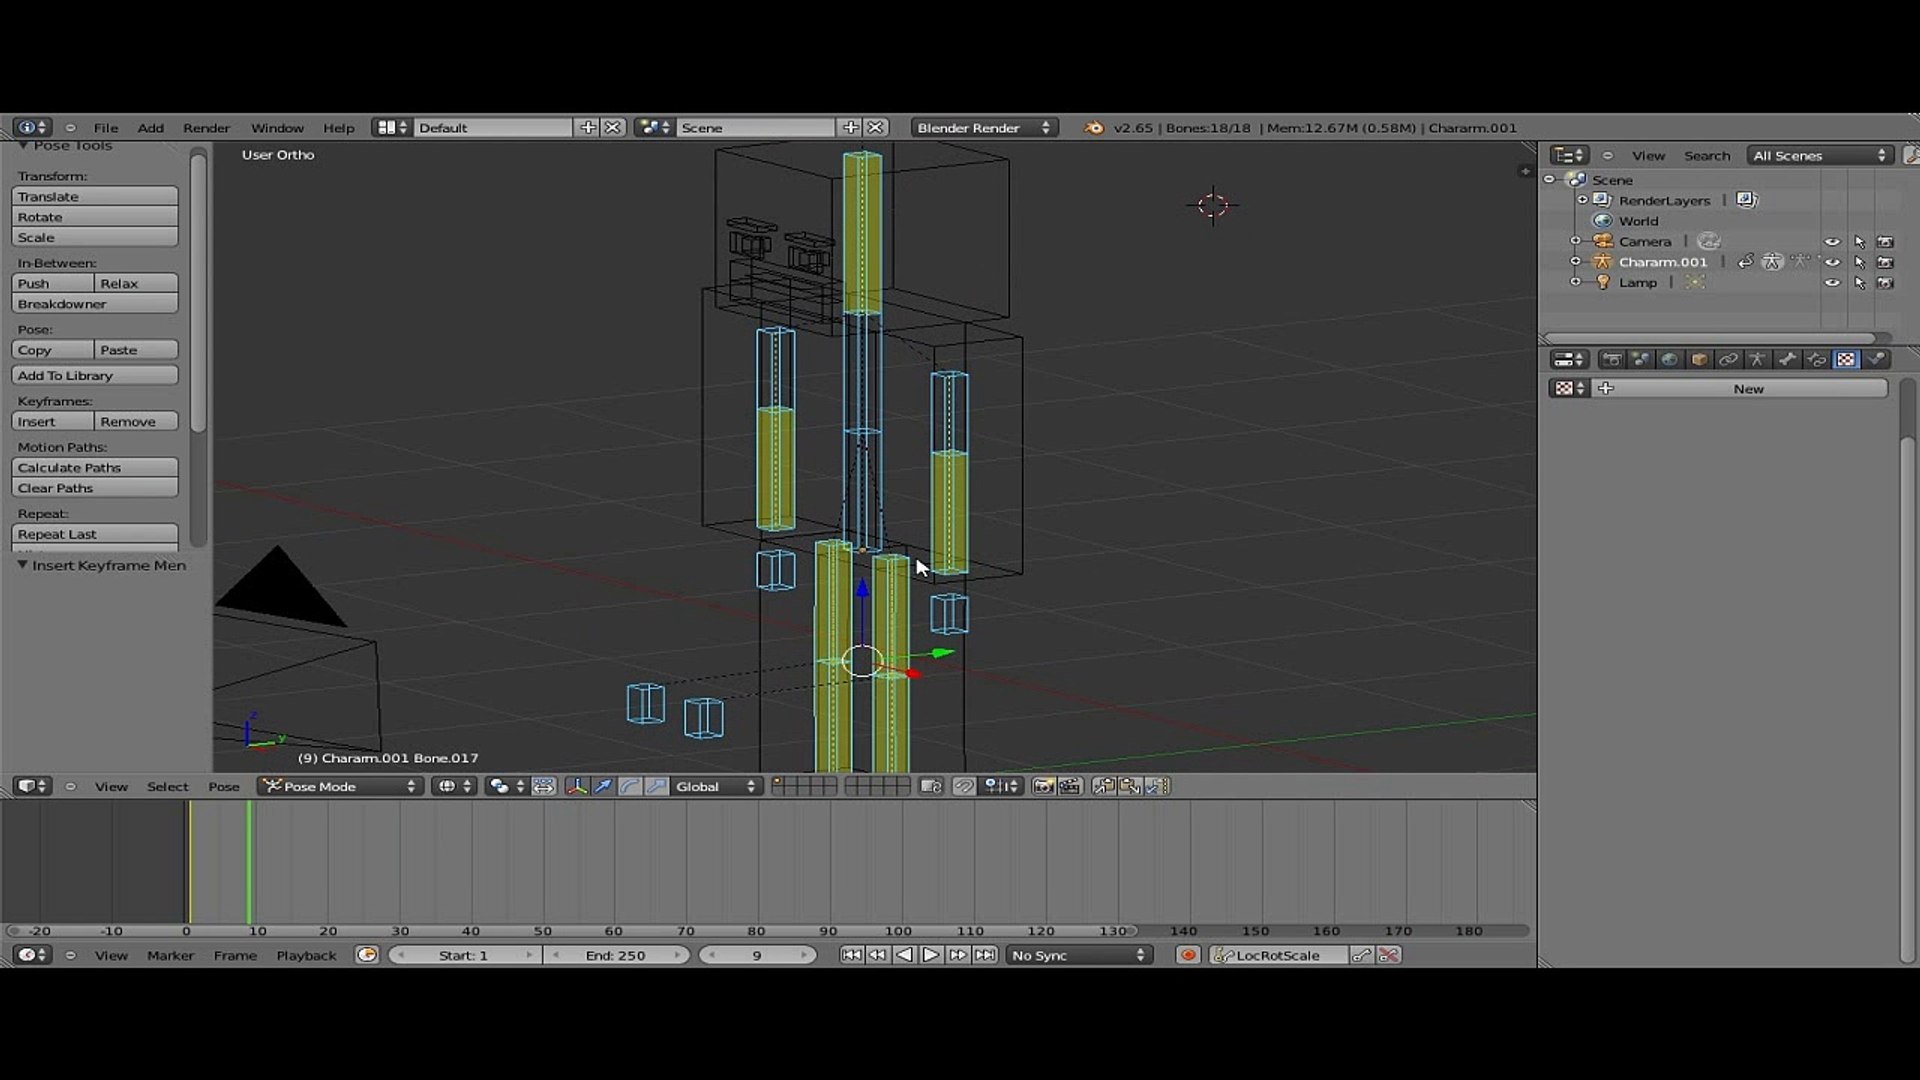Expand the RenderLayers tree item
1920x1080 pixels.
1582,200
